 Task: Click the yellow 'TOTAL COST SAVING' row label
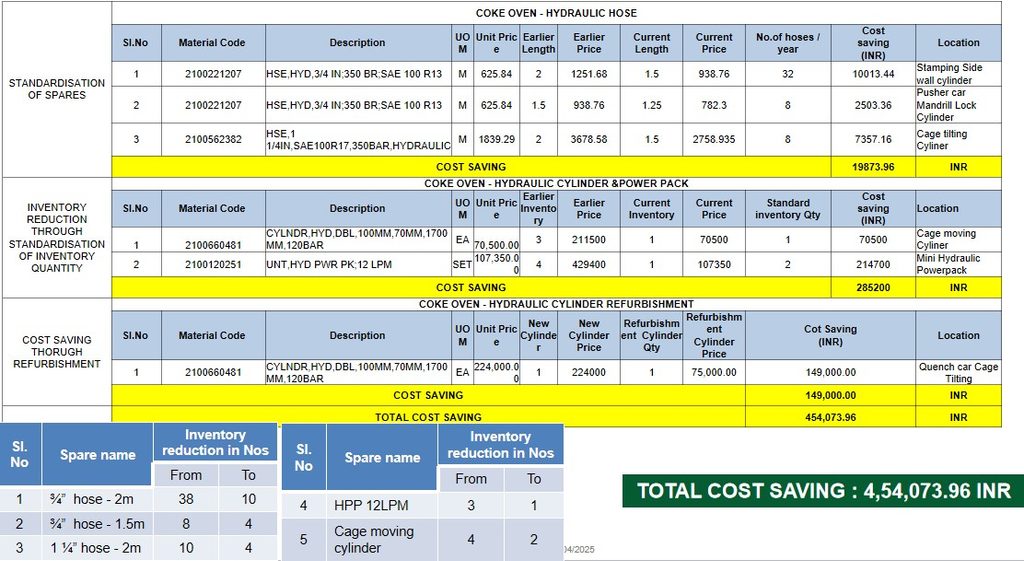(x=428, y=417)
